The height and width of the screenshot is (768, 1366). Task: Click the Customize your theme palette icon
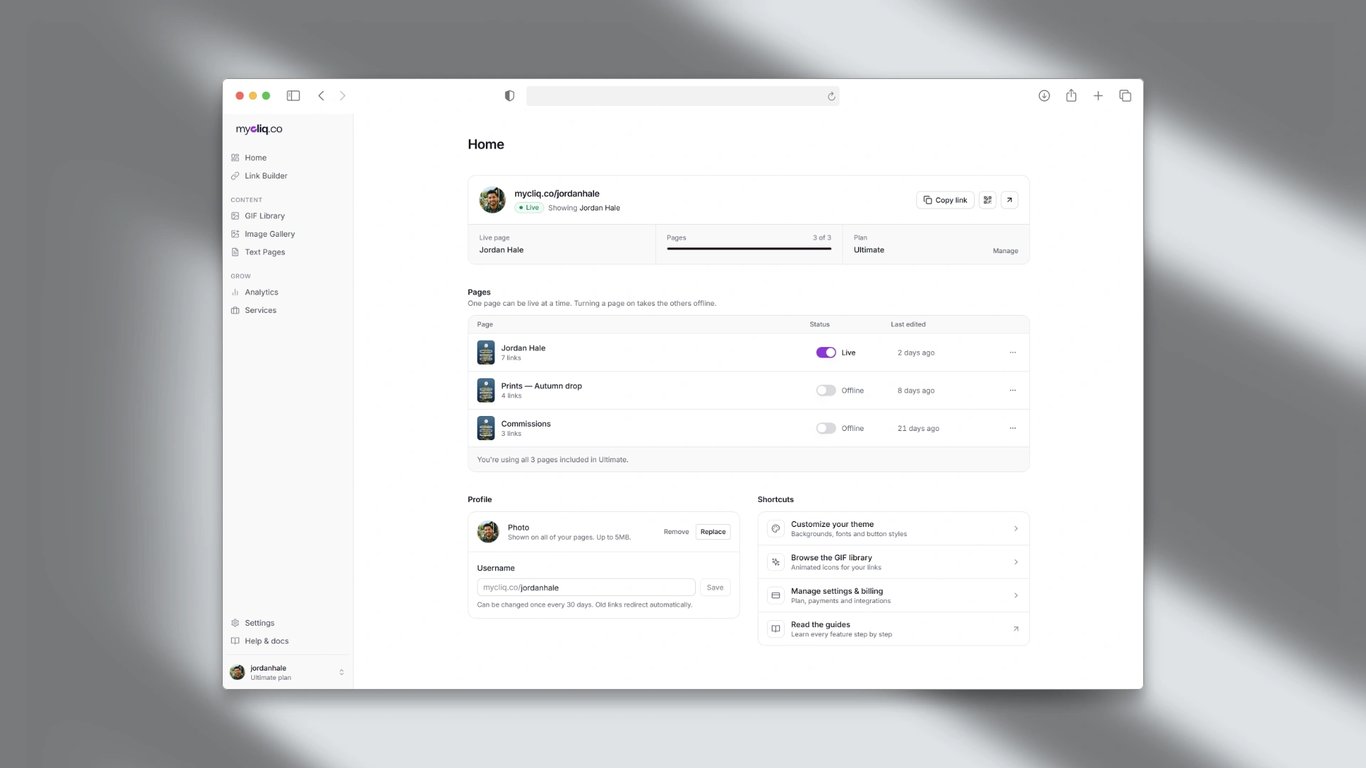pyautogui.click(x=775, y=529)
